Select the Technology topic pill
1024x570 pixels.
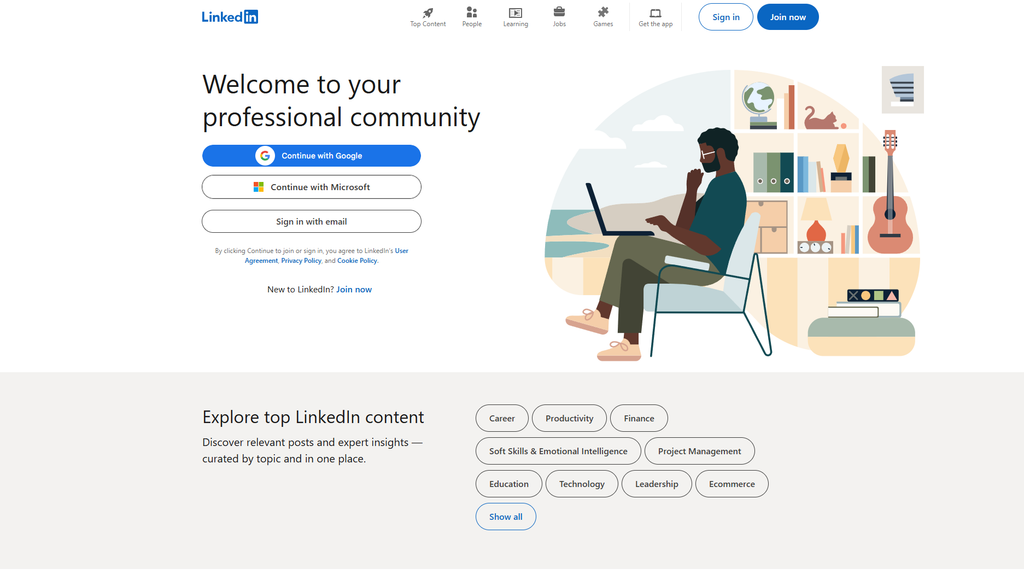click(x=582, y=484)
